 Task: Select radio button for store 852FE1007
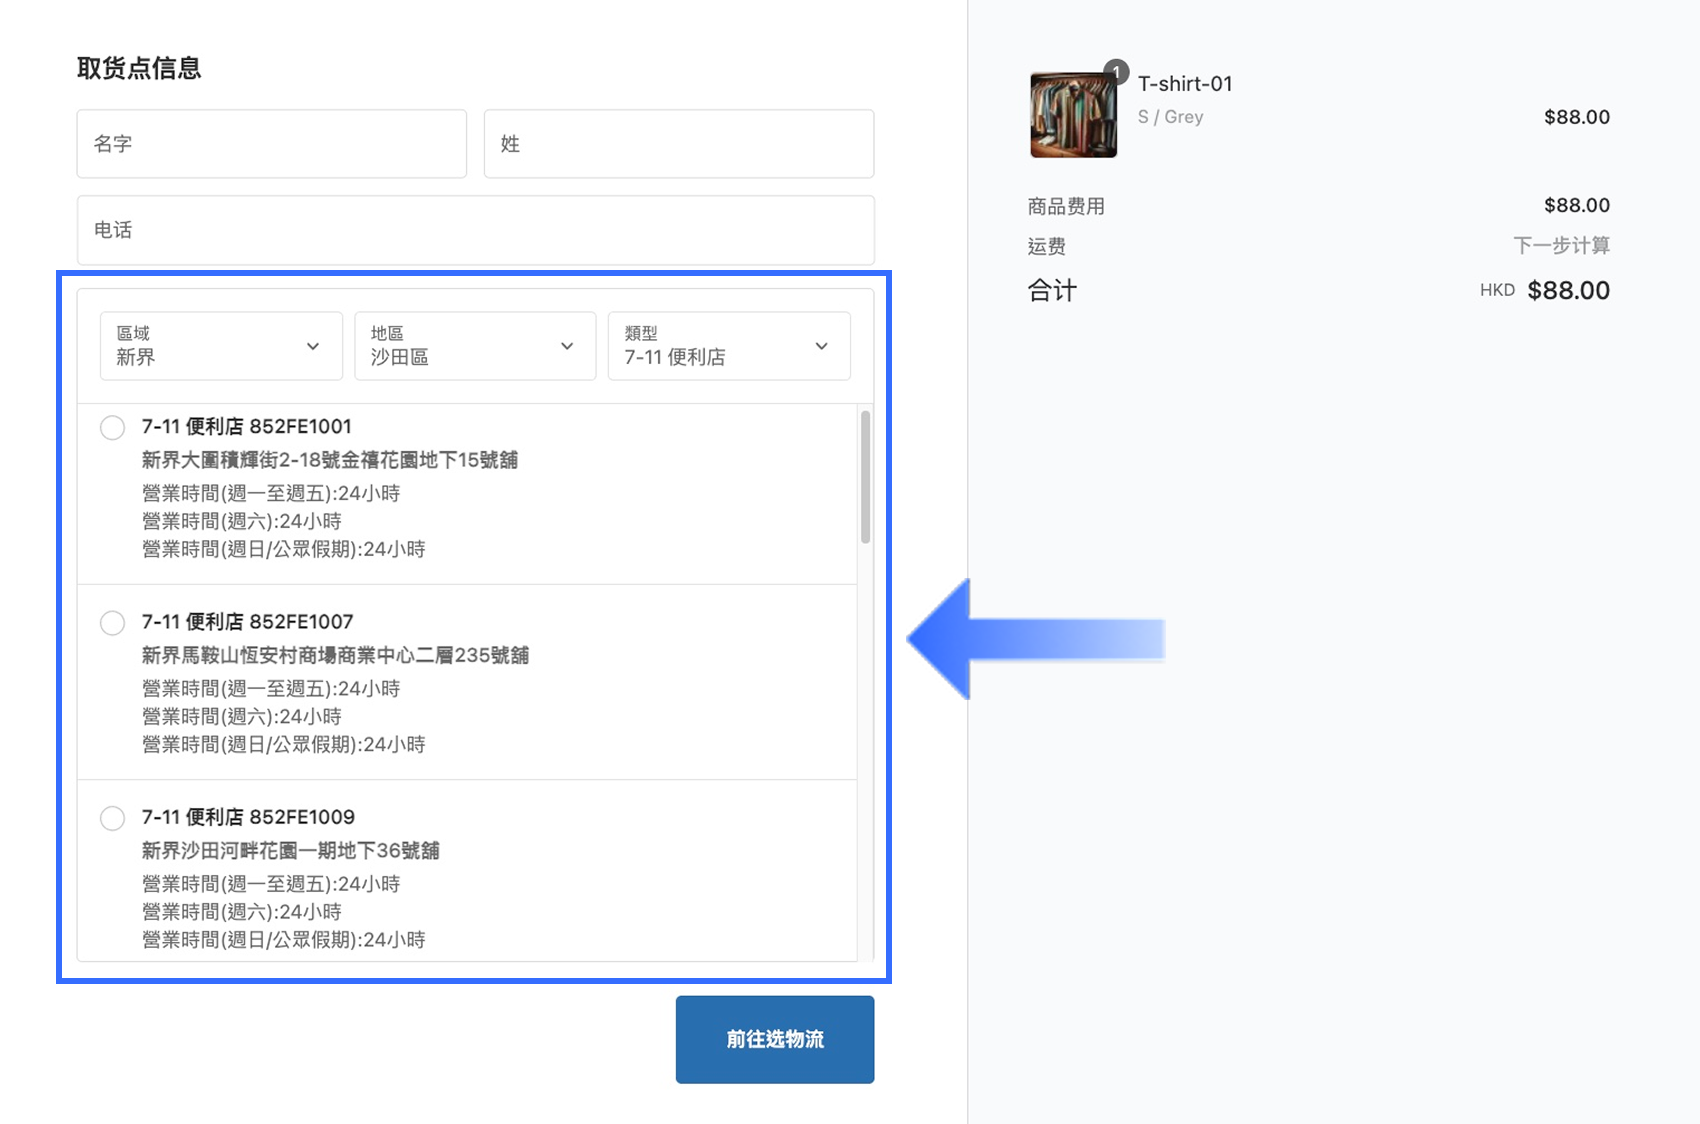tap(113, 623)
